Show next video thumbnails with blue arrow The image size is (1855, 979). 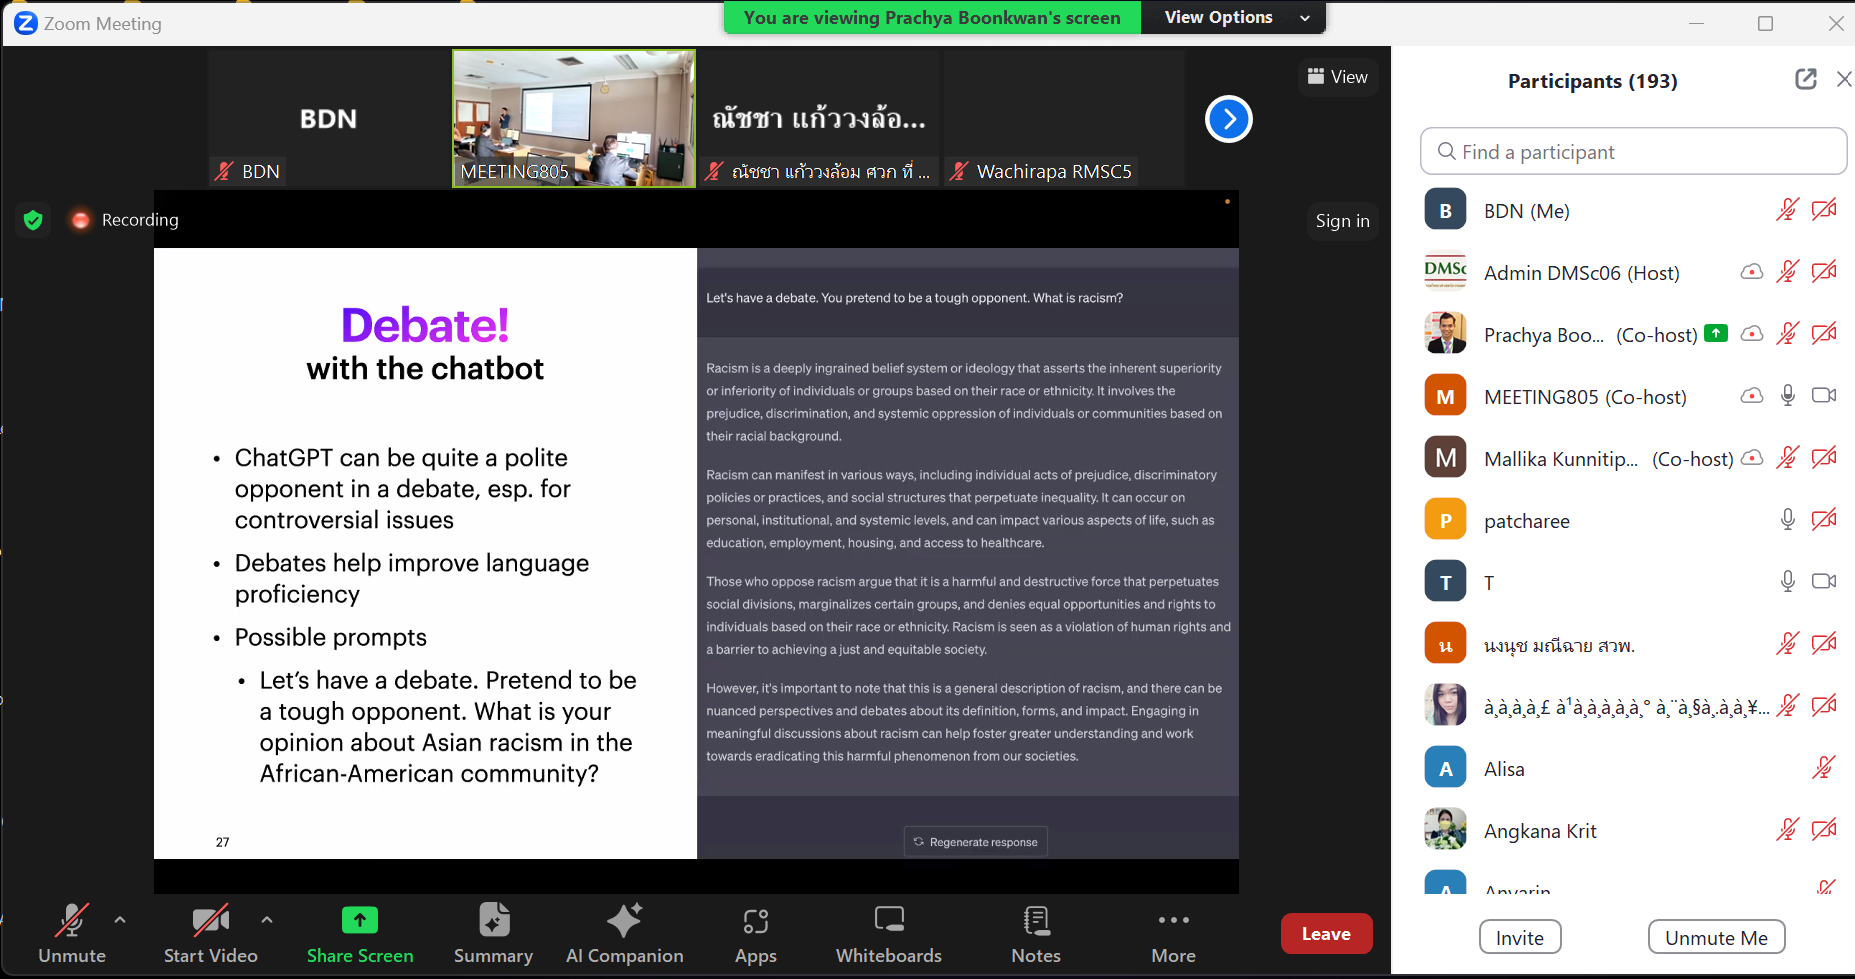click(1228, 120)
